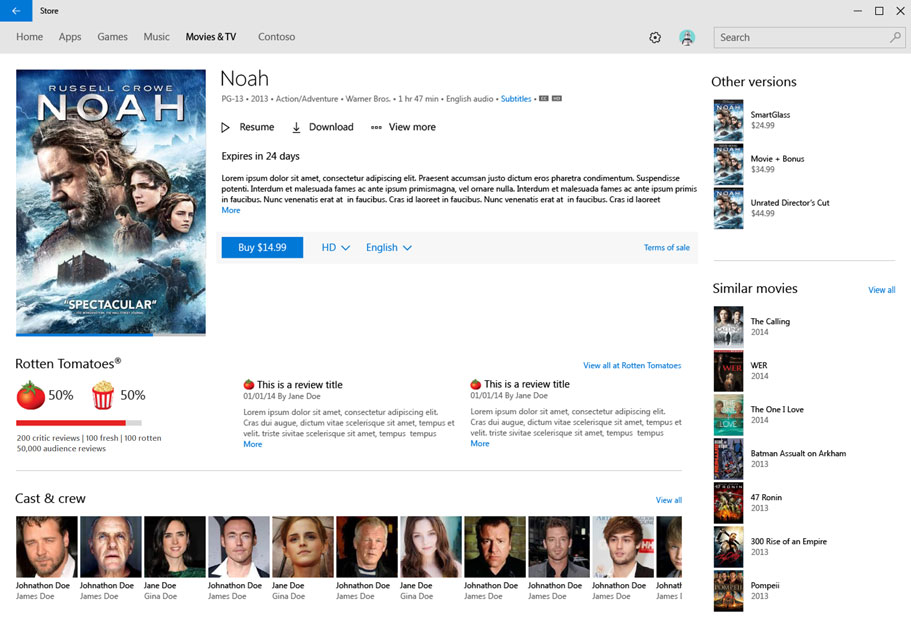Expand the HD quality dropdown
The image size is (911, 626).
336,248
